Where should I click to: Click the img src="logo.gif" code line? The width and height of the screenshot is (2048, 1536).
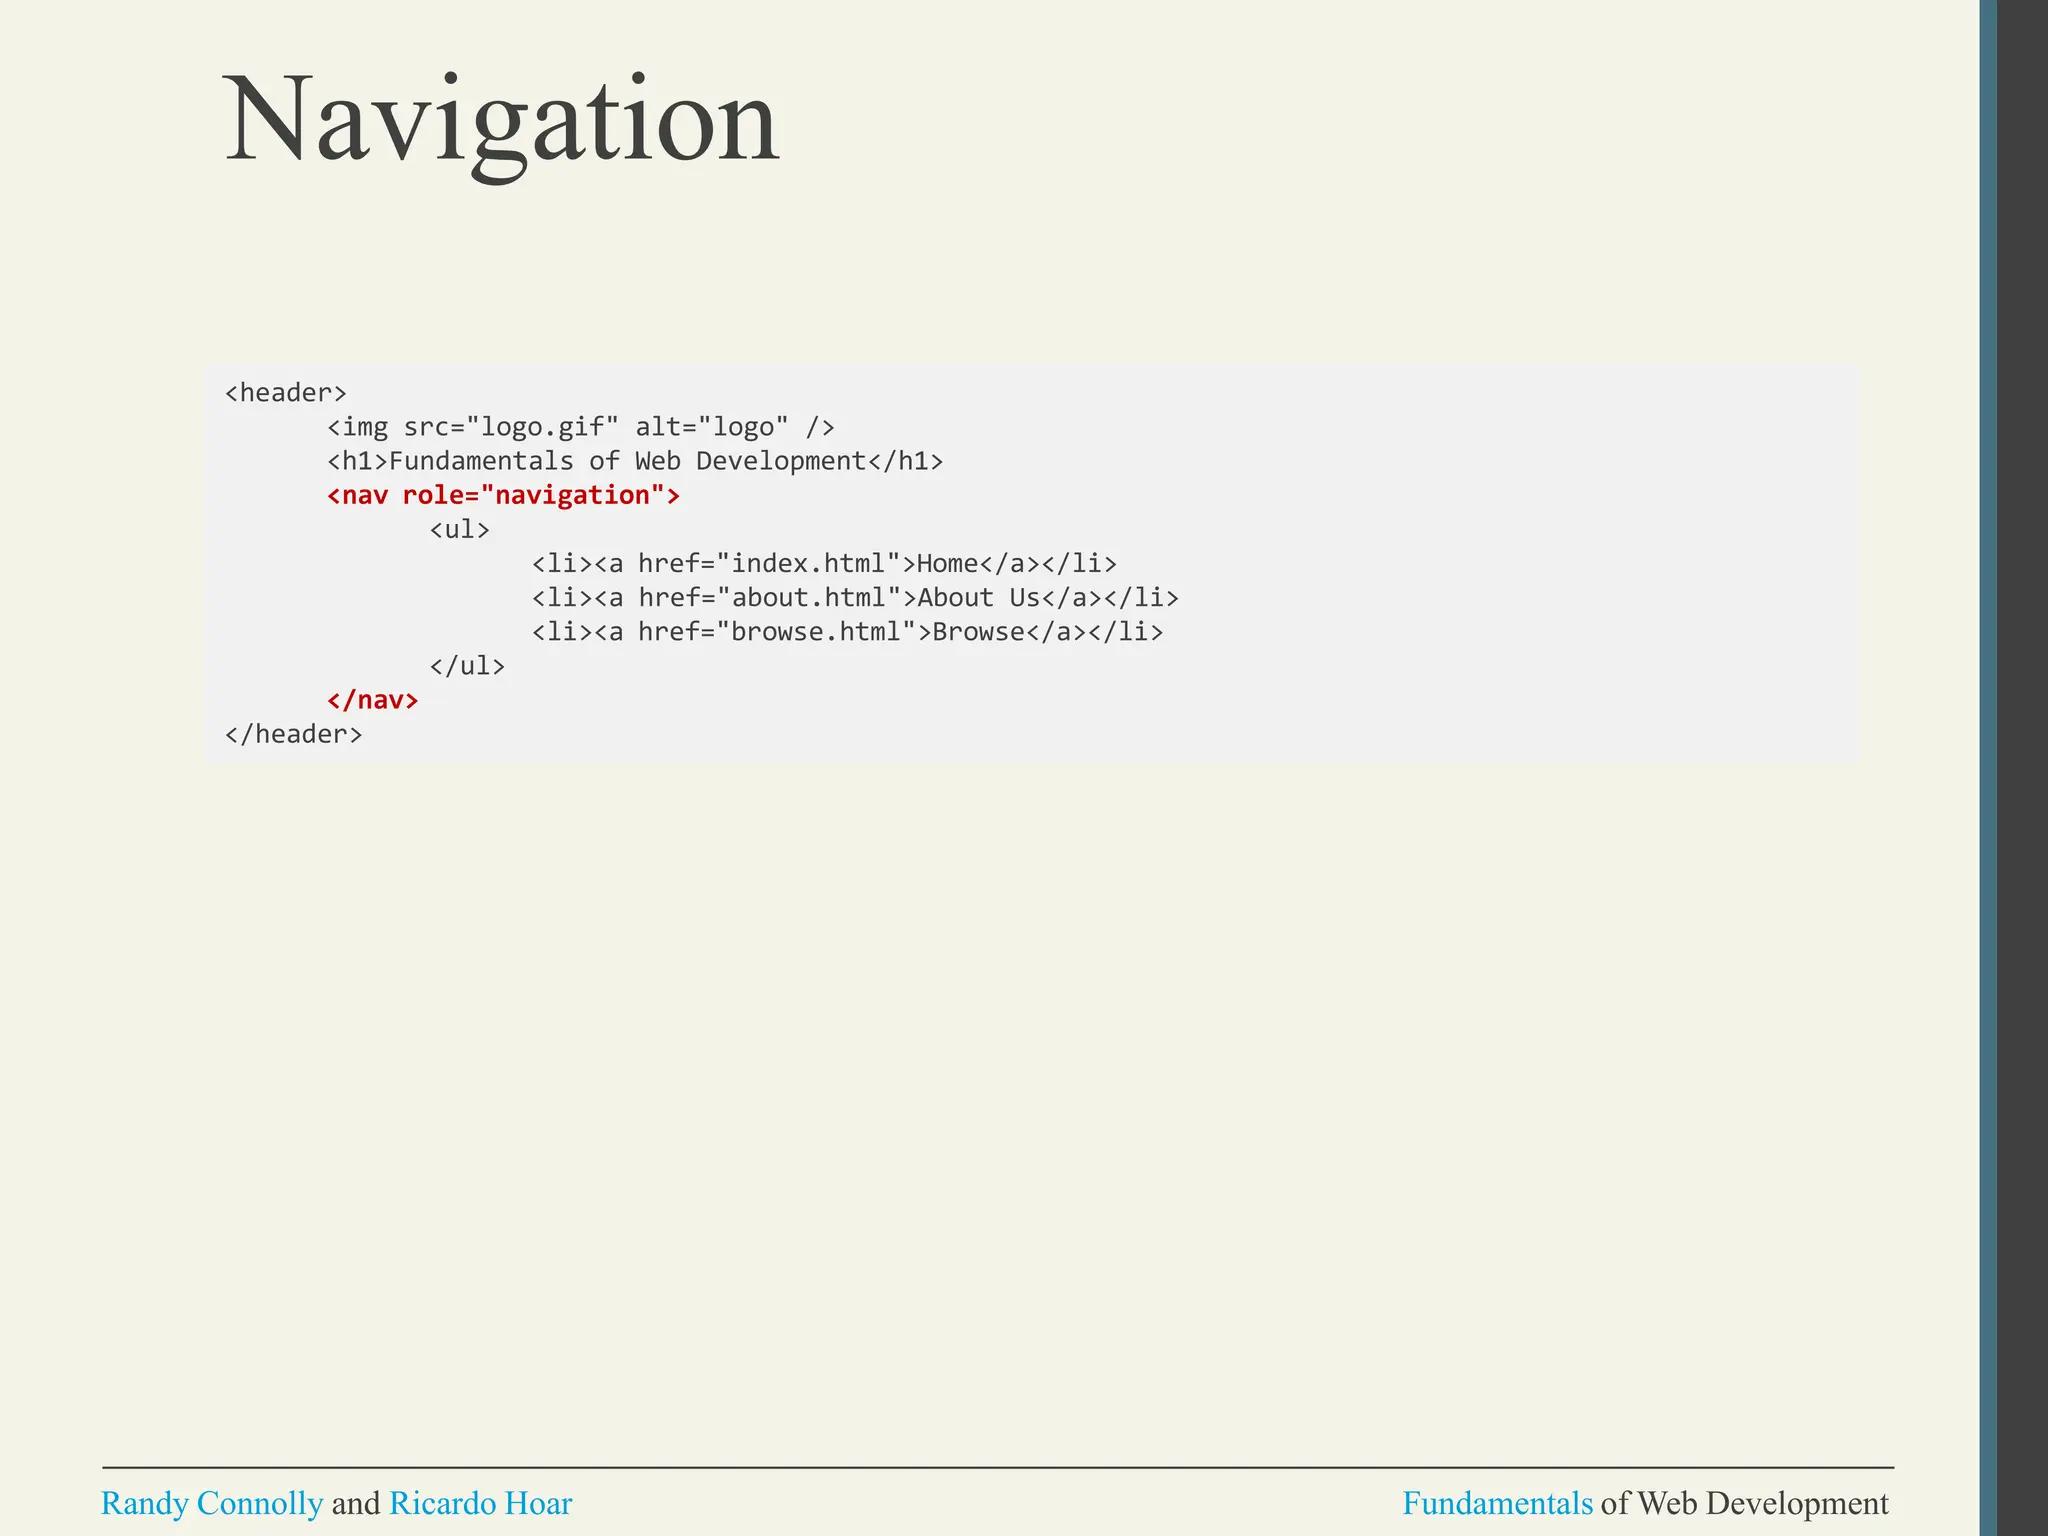(x=581, y=427)
